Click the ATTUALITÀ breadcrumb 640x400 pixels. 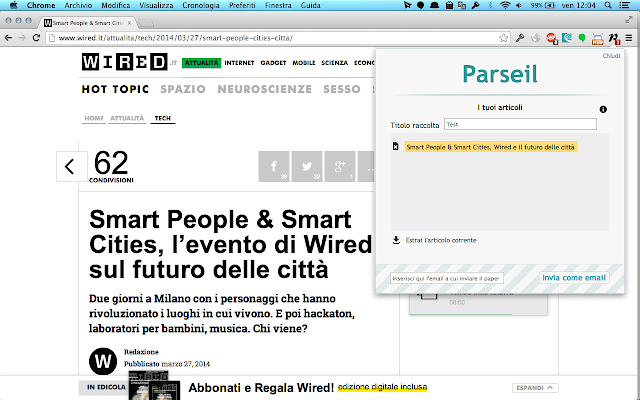pos(127,118)
